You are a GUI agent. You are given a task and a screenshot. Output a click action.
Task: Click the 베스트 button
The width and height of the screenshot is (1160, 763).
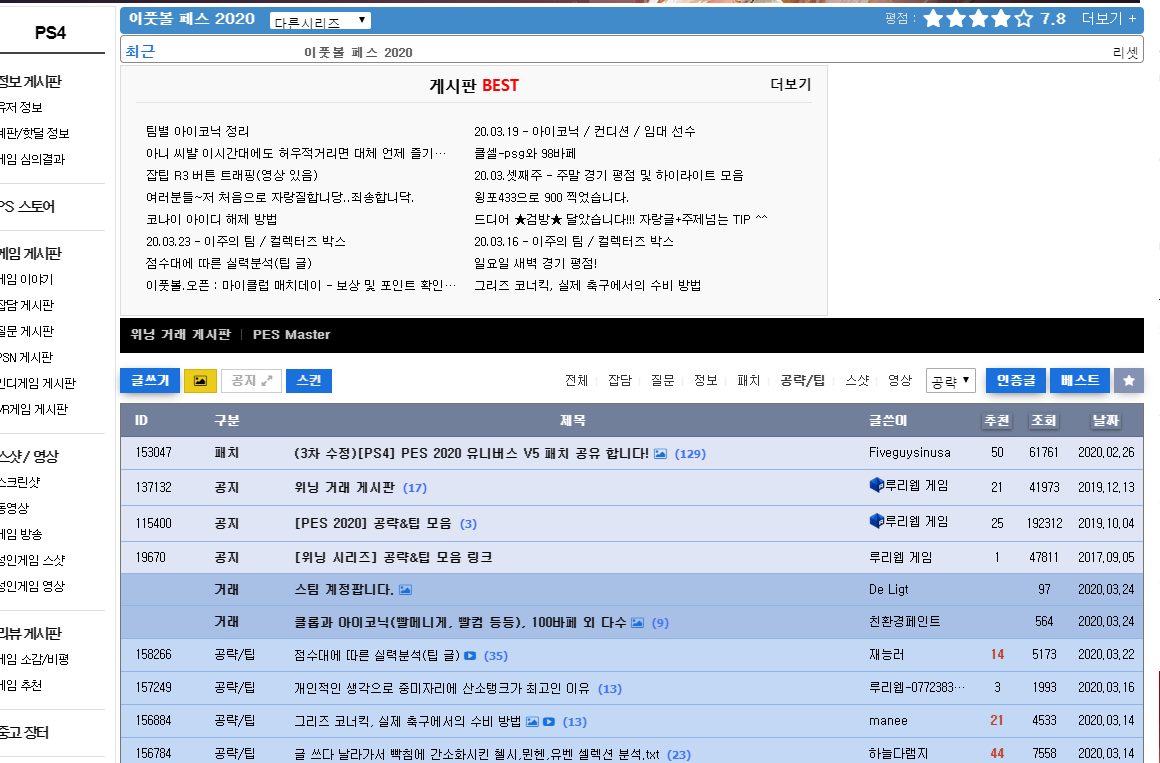point(1080,380)
